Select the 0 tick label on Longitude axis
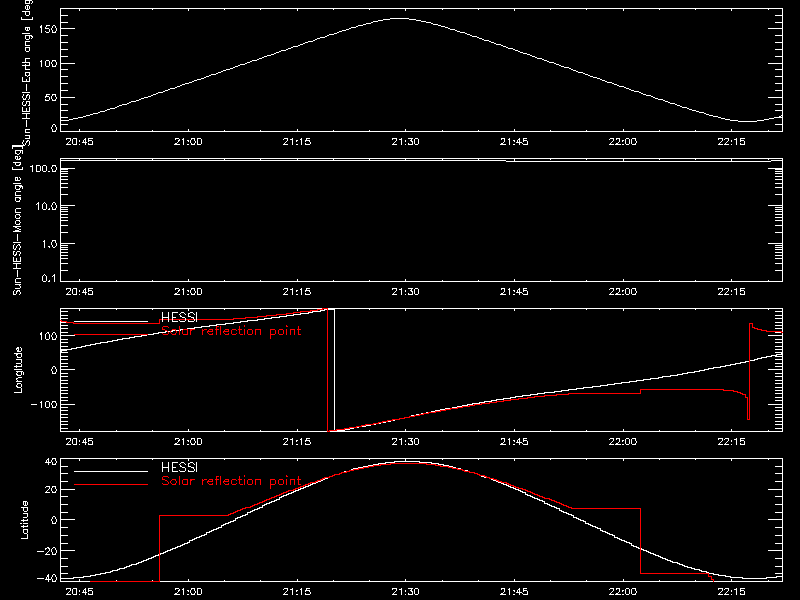The width and height of the screenshot is (800, 600). click(54, 370)
